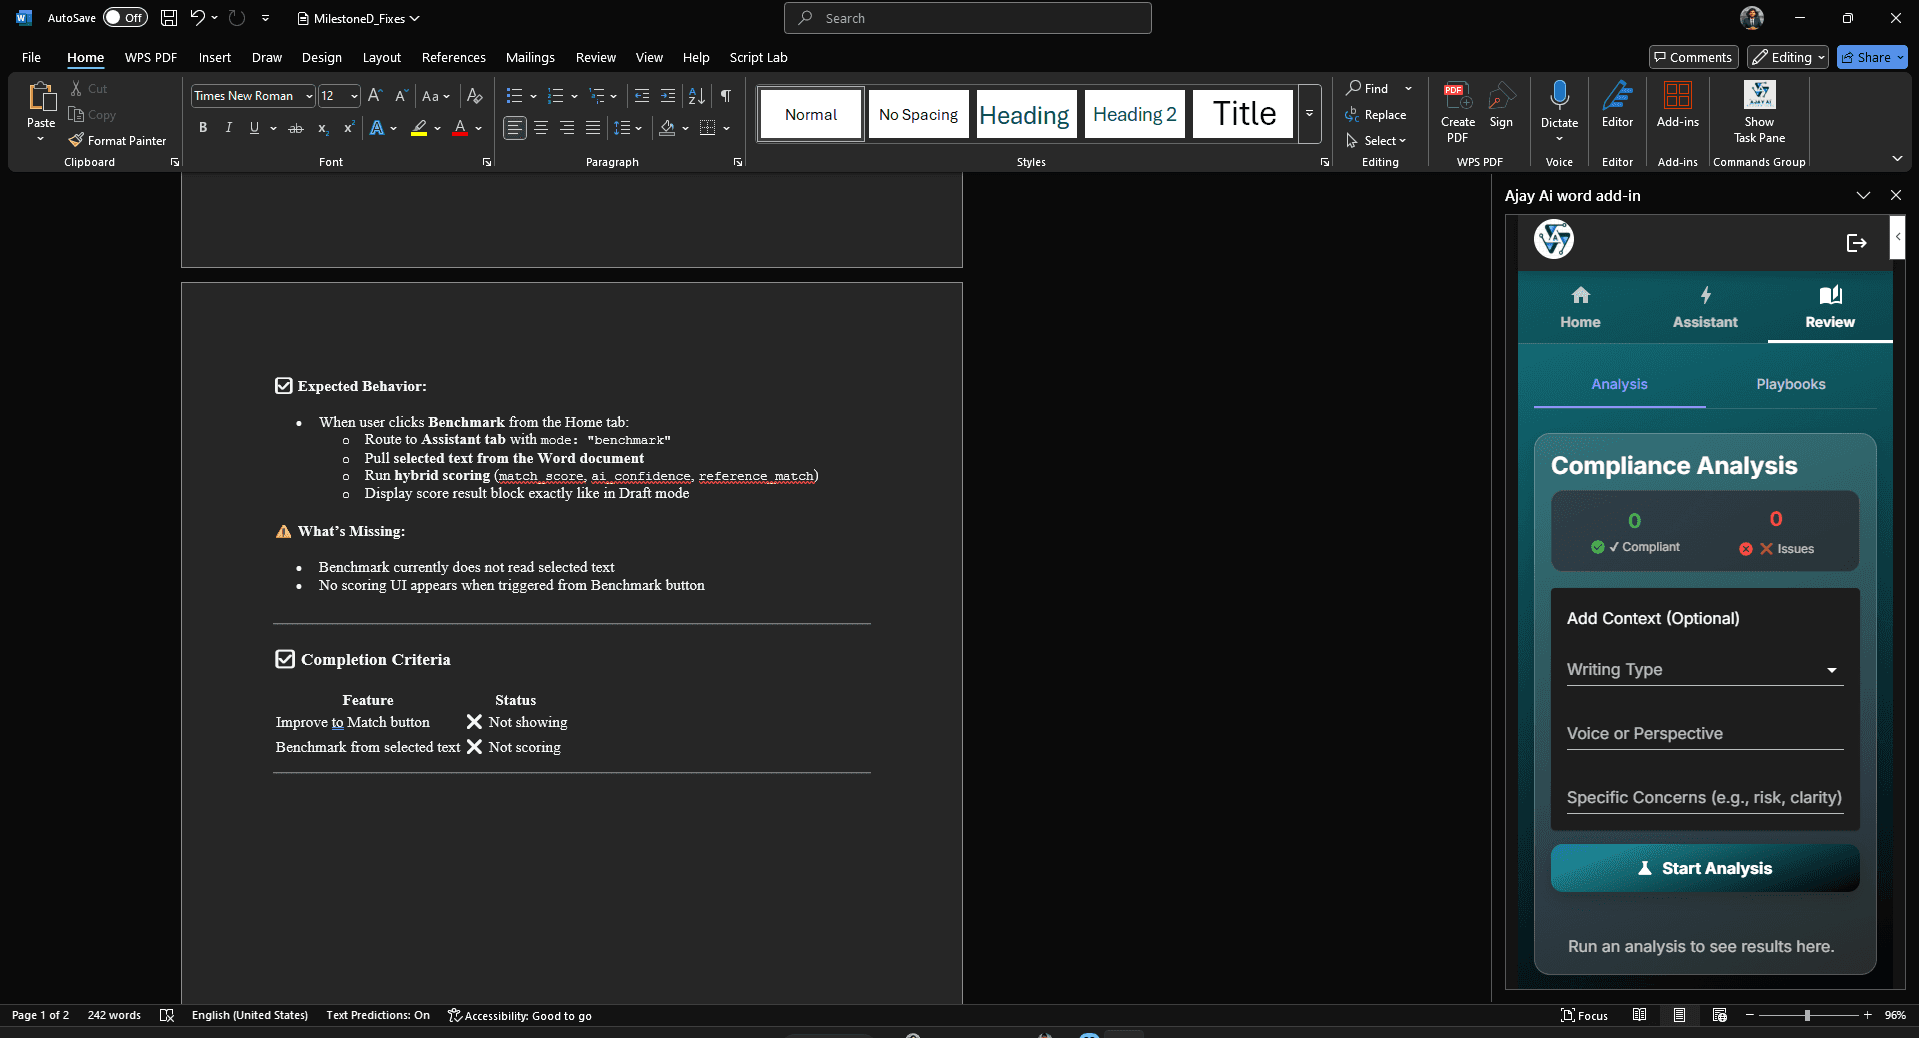Collapse the ribbon with chevron
1919x1038 pixels.
(x=1897, y=159)
